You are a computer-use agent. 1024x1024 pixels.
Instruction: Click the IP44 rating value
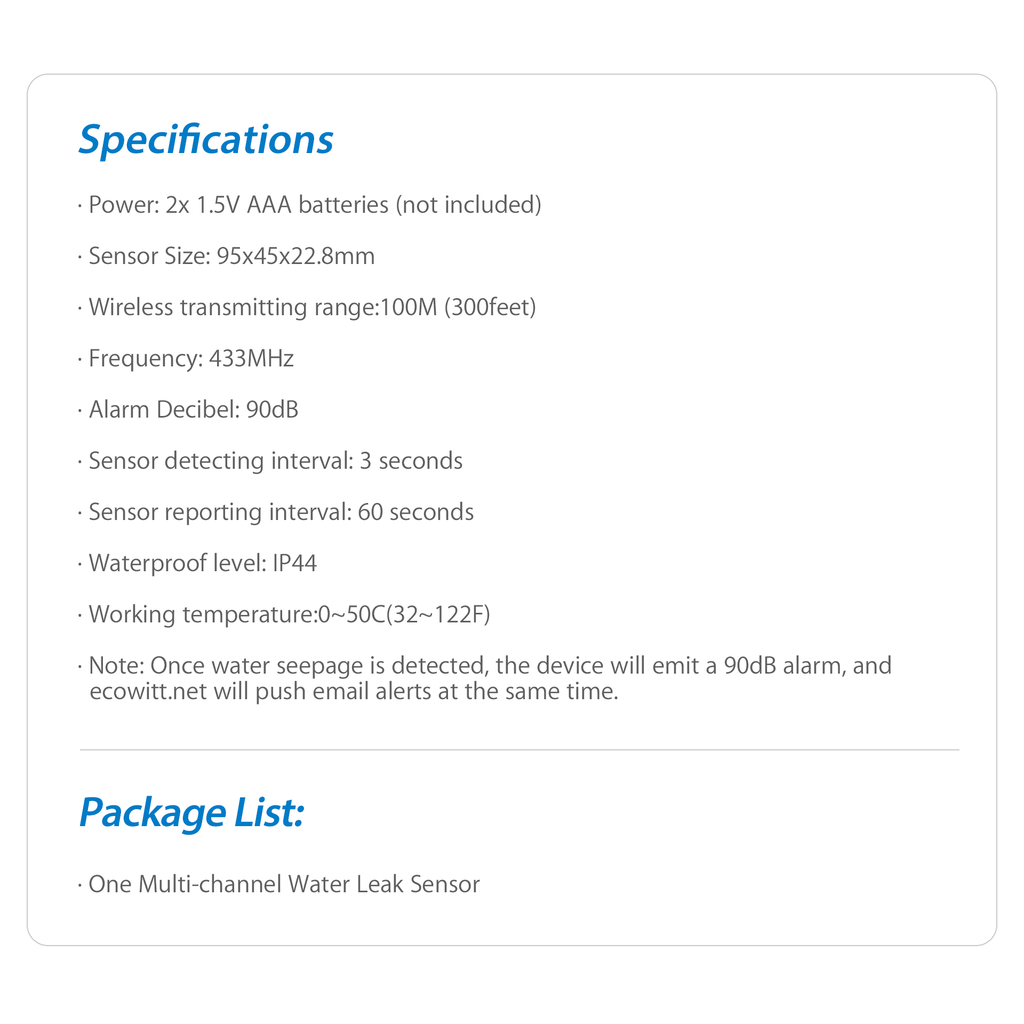tap(295, 563)
